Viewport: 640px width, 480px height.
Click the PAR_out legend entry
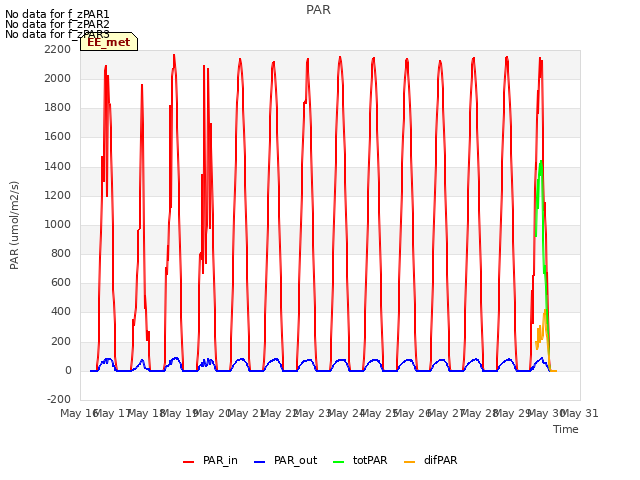pyautogui.click(x=285, y=461)
